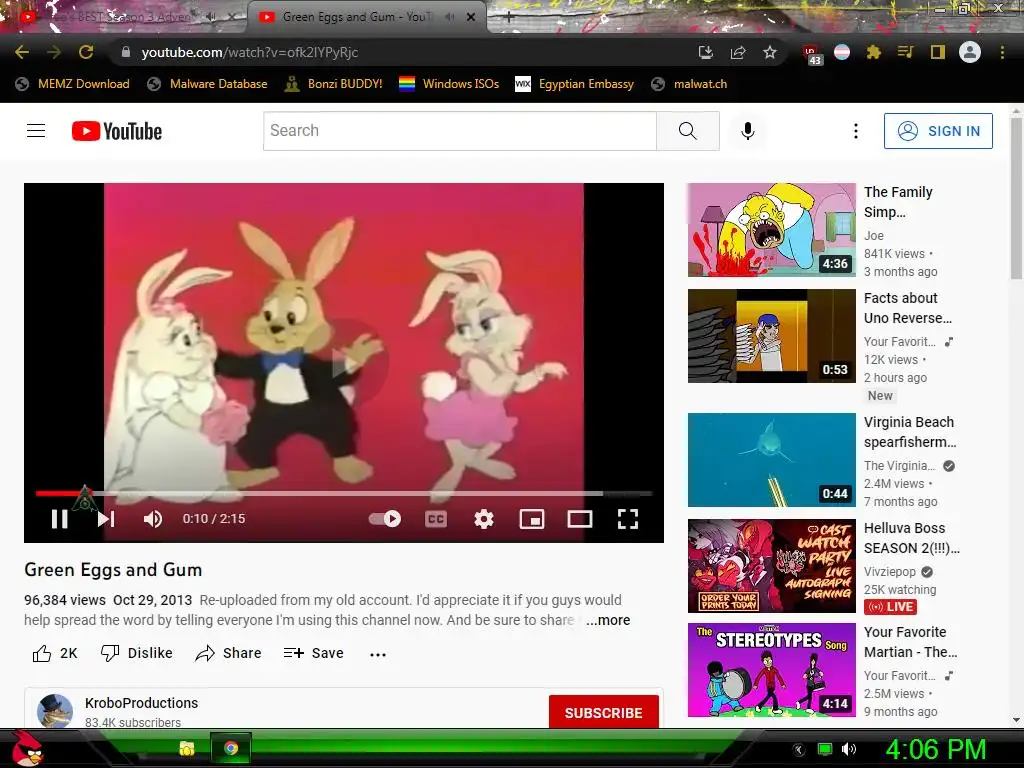Reload the page
The width and height of the screenshot is (1024, 768).
[x=86, y=52]
